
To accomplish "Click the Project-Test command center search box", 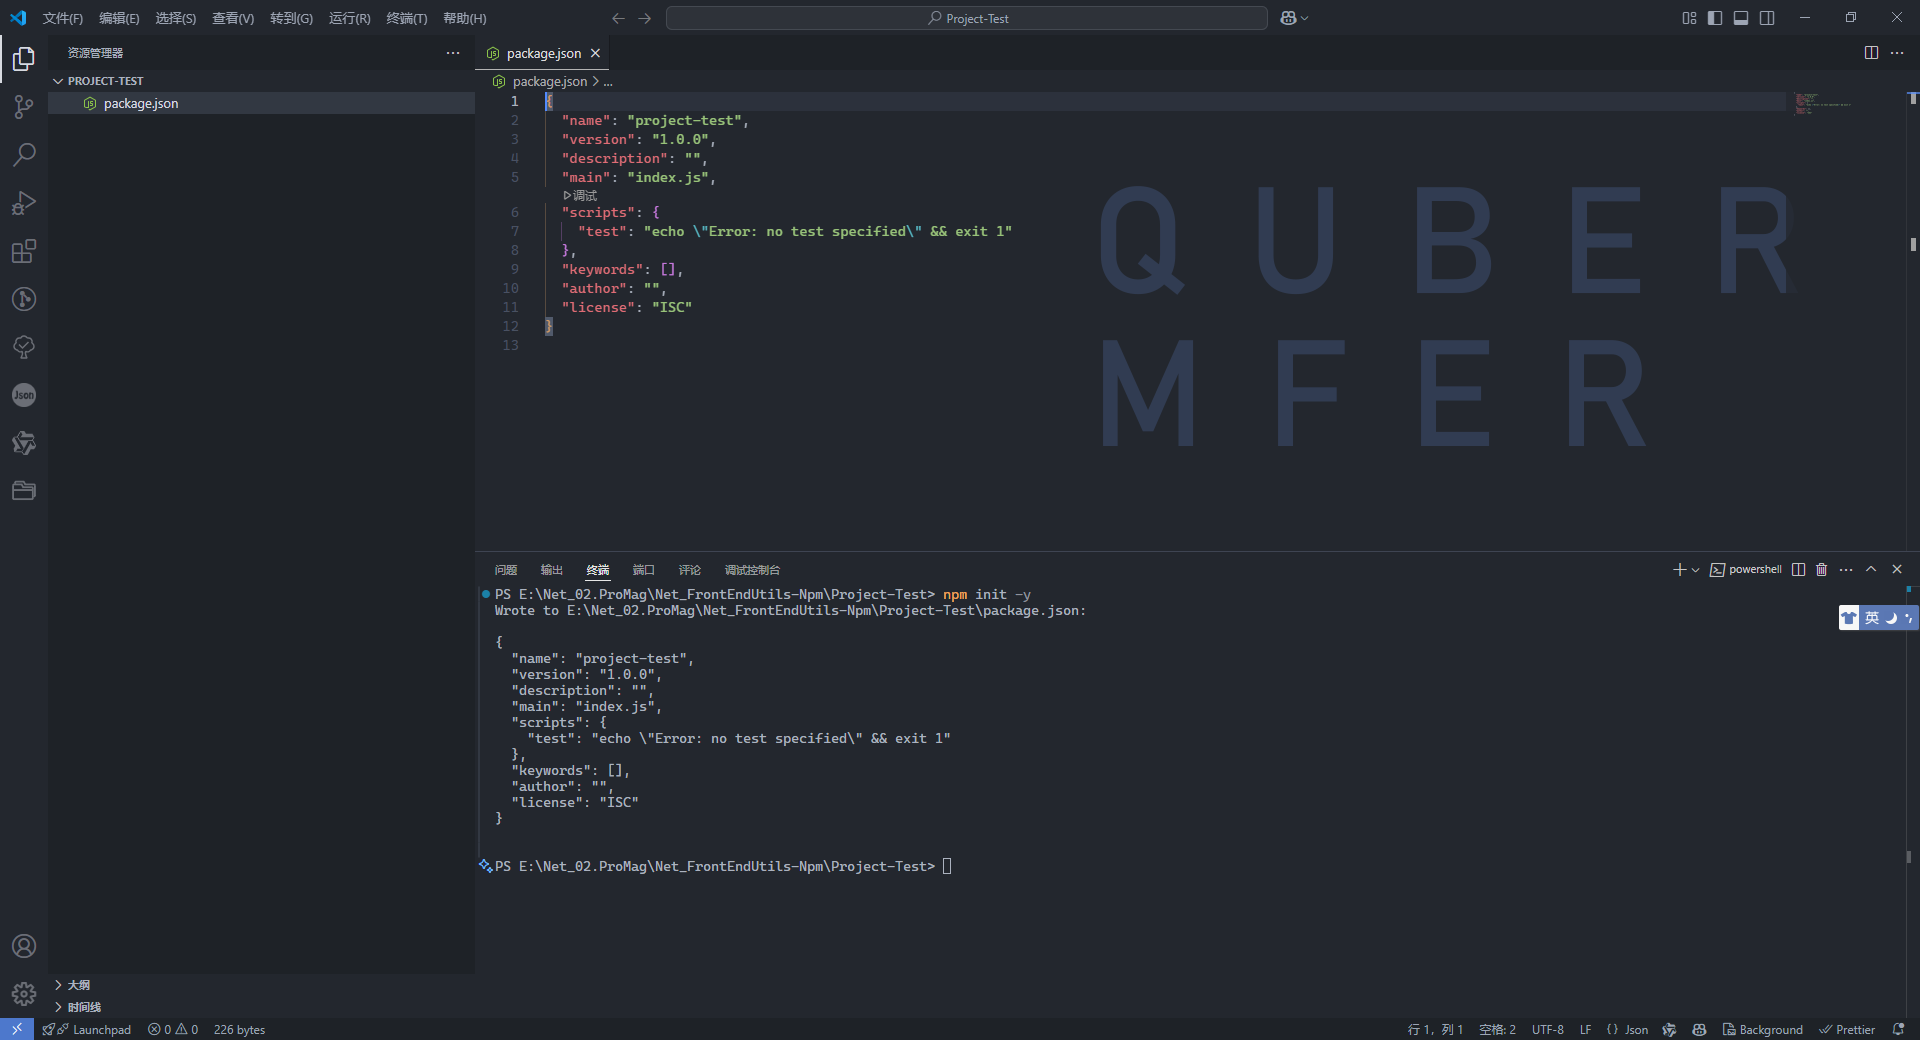I will click(x=966, y=18).
